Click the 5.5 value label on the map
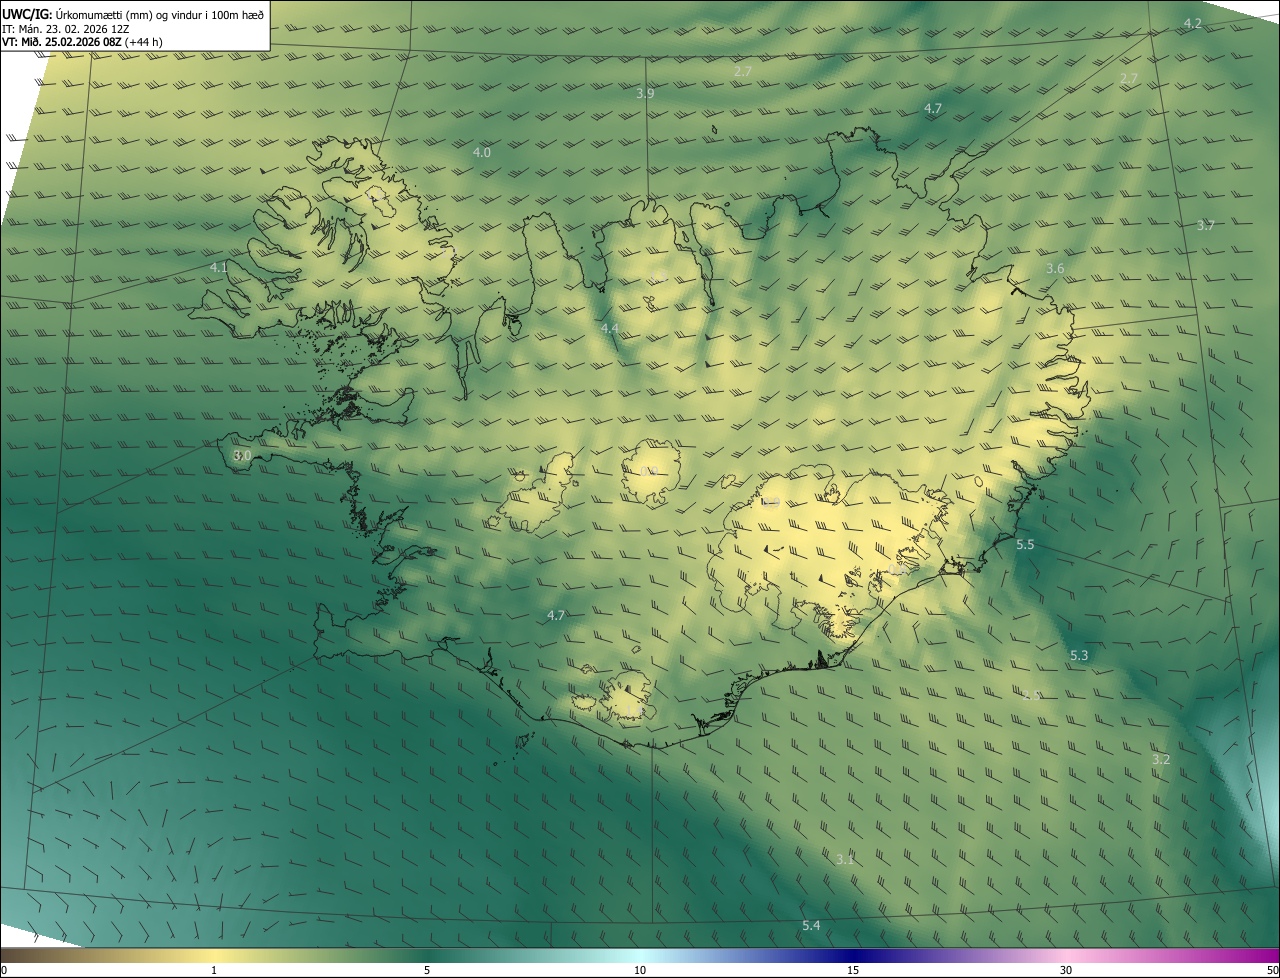1280x978 pixels. pyautogui.click(x=1025, y=544)
